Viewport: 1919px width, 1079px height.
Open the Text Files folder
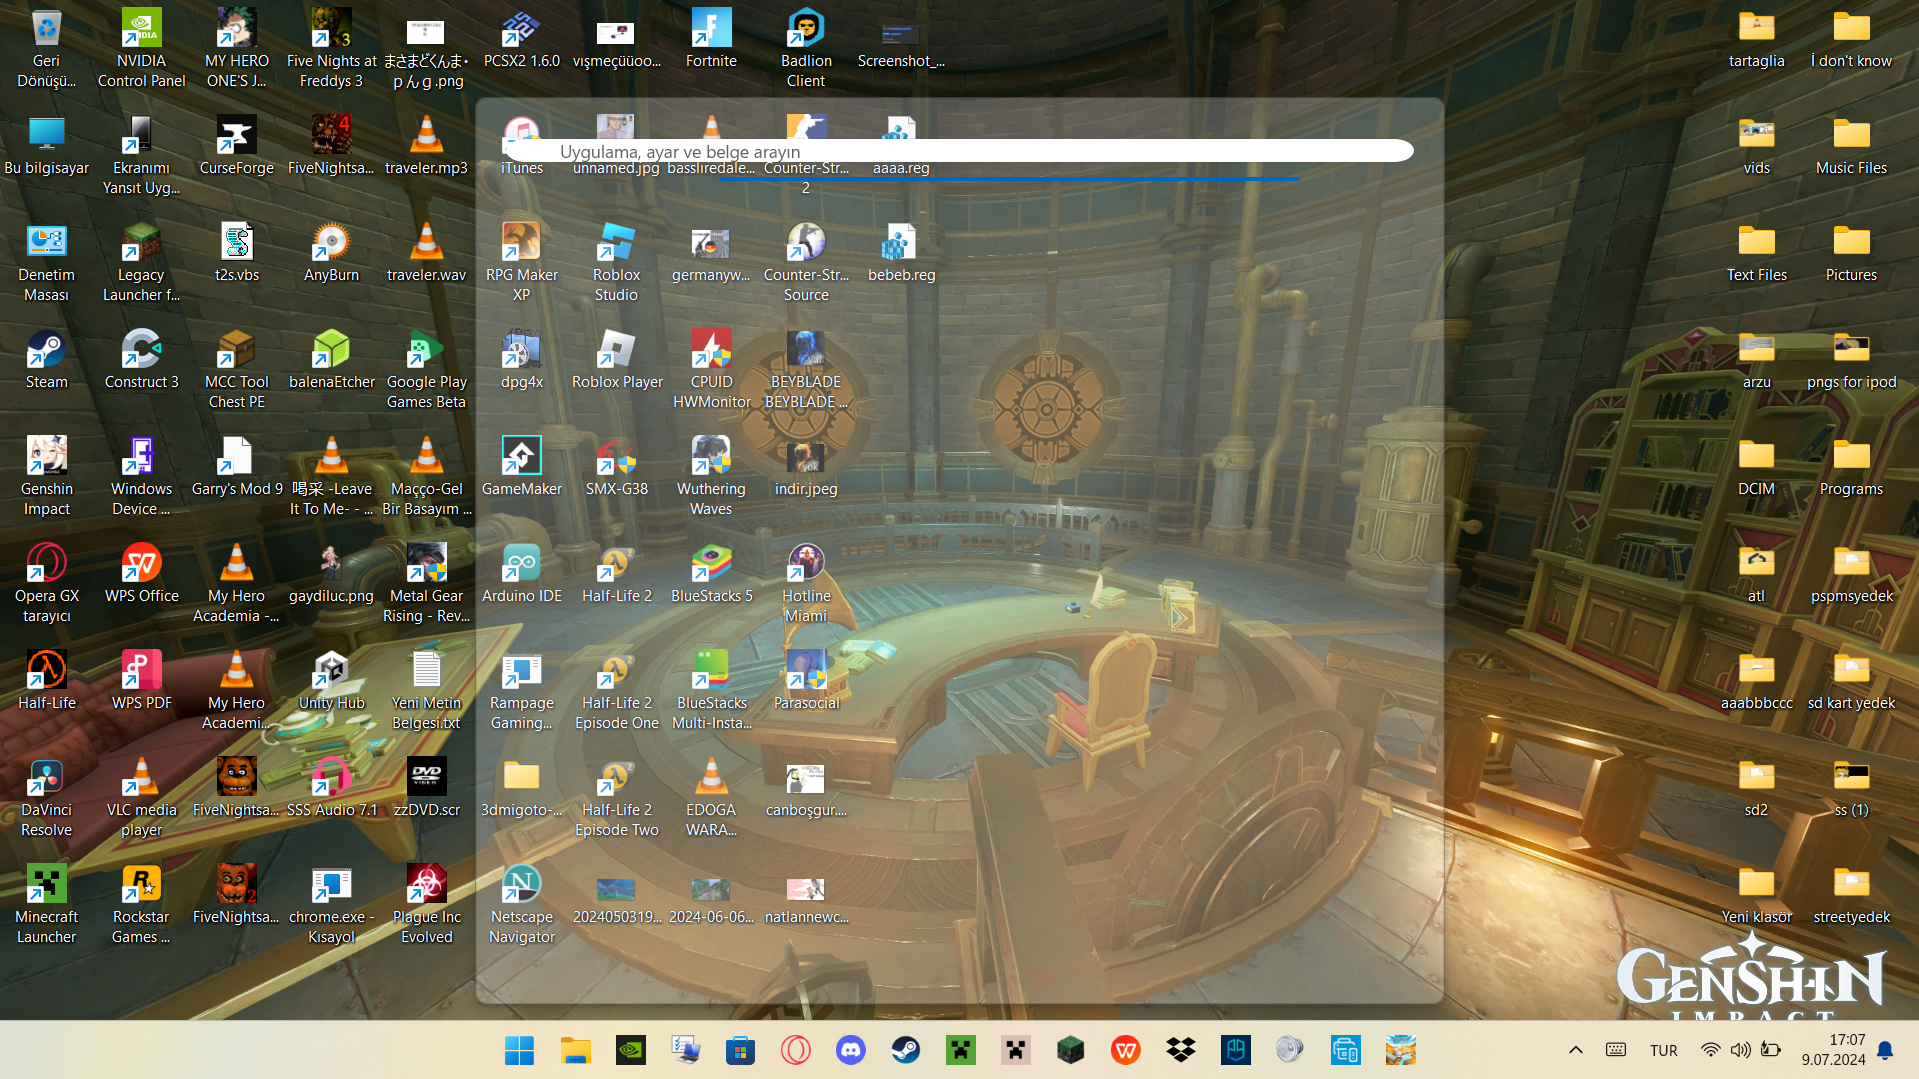coord(1756,252)
